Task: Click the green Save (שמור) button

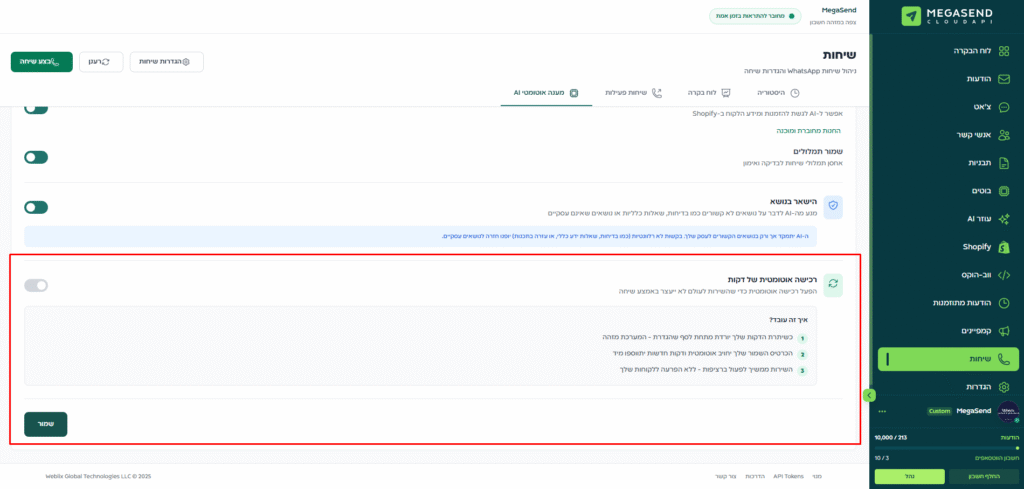Action: point(46,424)
